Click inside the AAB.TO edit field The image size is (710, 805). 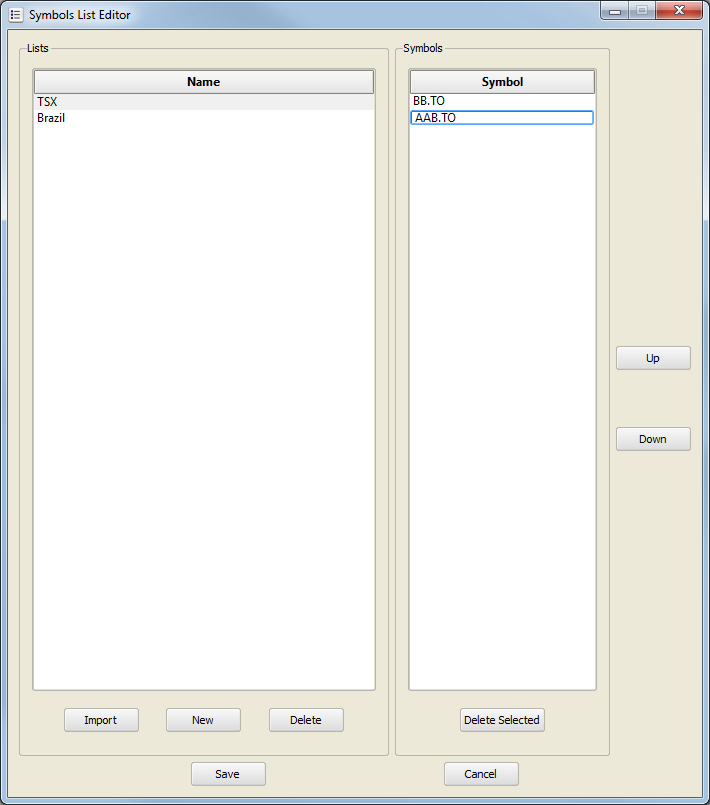coord(500,118)
